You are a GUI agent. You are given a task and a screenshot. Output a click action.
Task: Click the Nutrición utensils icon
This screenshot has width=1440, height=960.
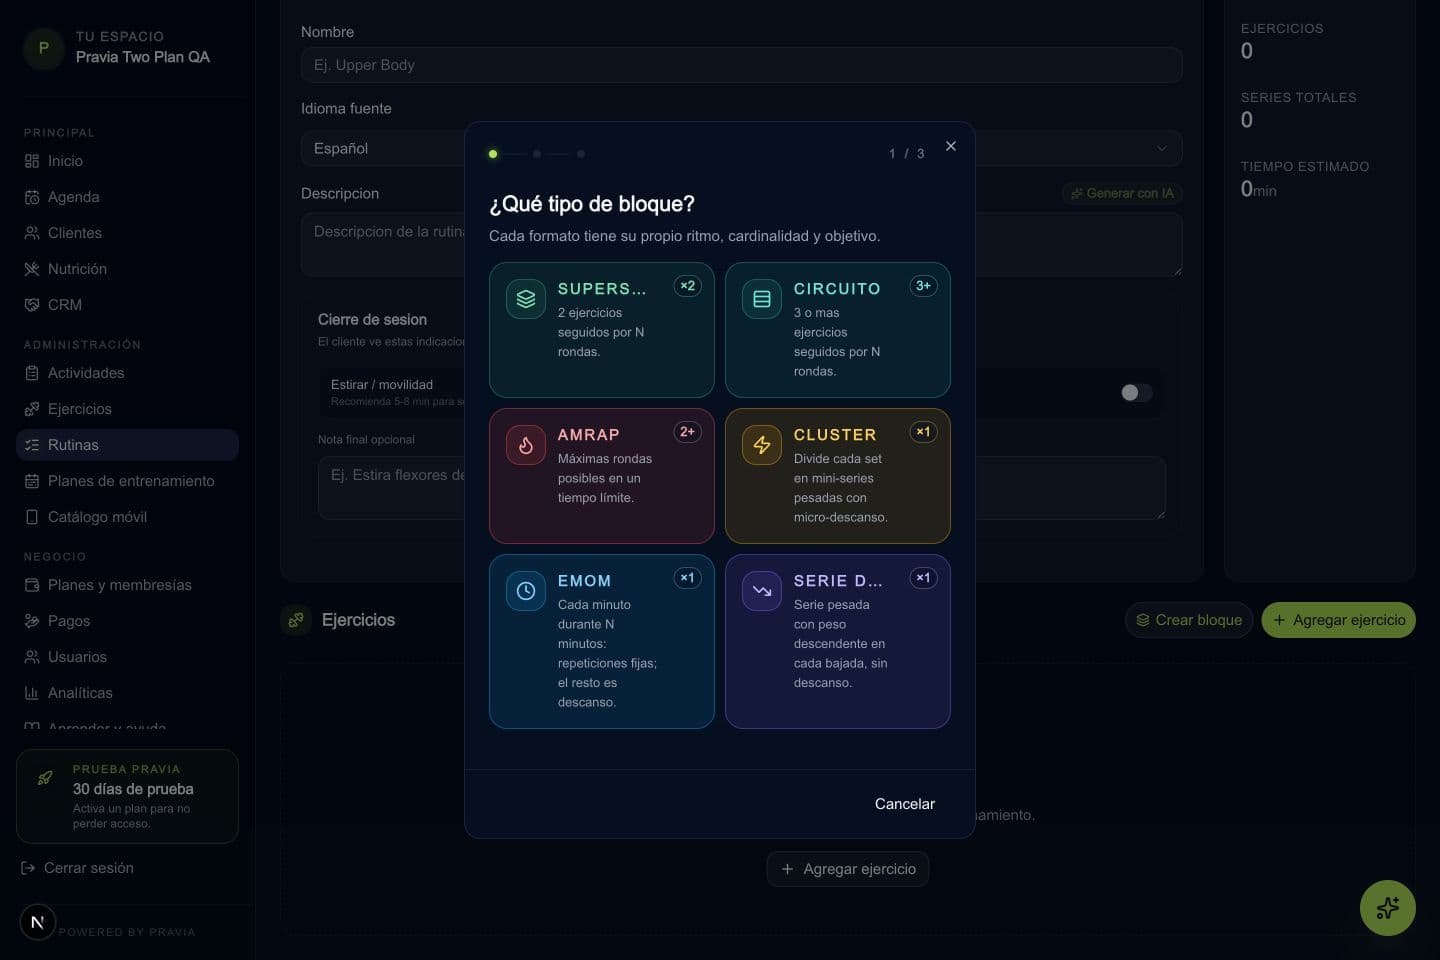point(32,269)
